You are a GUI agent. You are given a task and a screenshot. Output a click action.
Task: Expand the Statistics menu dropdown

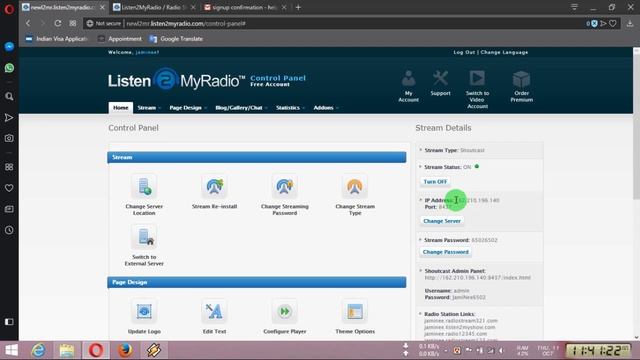coord(290,108)
